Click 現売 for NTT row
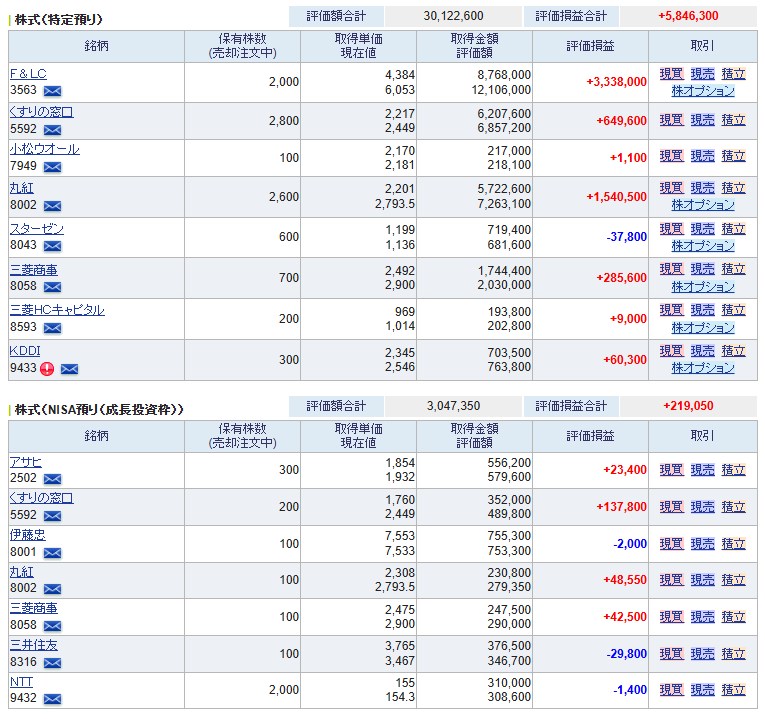This screenshot has height=719, width=765. pos(703,690)
